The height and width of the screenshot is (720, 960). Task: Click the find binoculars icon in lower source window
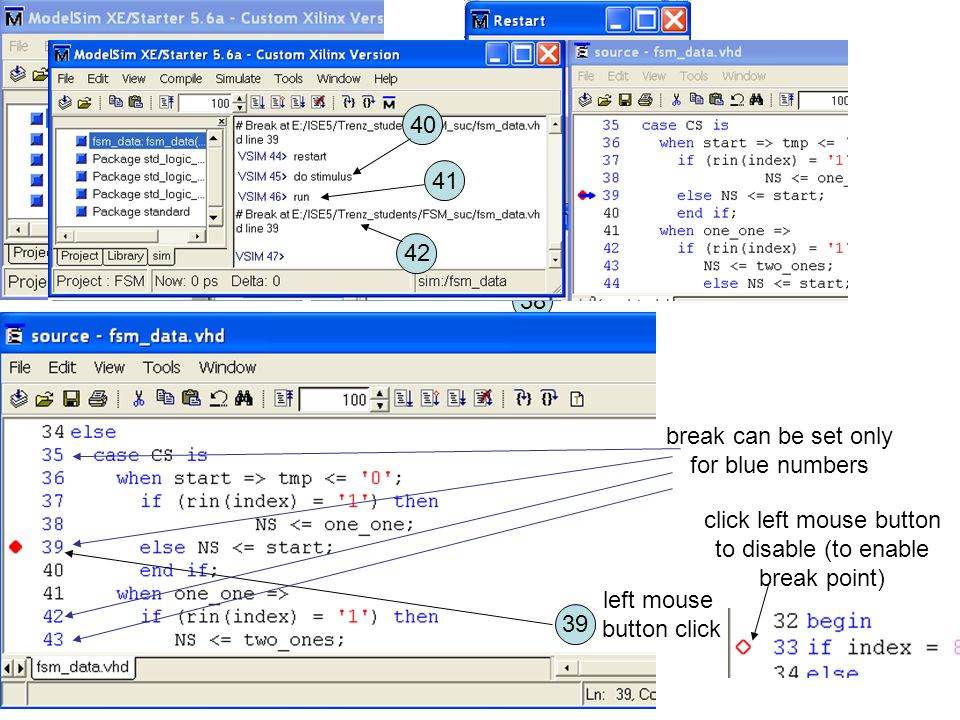click(x=244, y=399)
